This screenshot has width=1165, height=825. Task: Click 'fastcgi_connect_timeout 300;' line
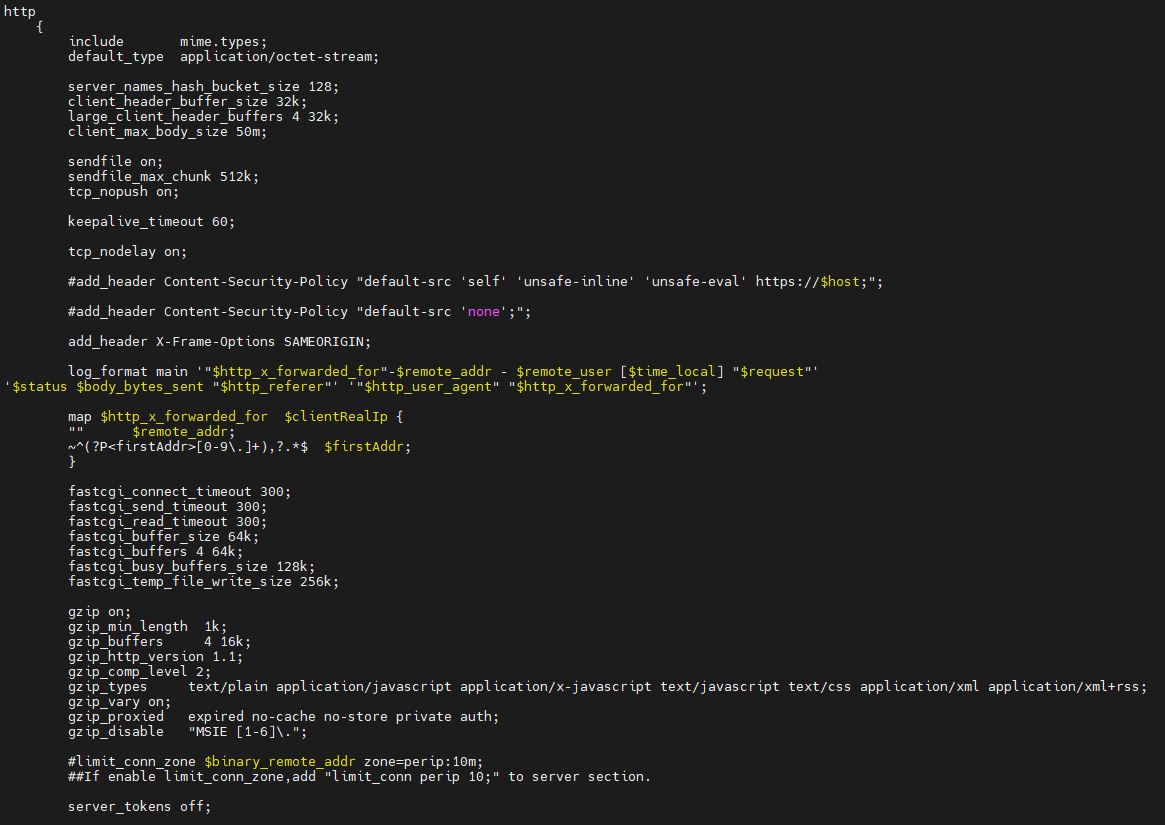point(180,492)
